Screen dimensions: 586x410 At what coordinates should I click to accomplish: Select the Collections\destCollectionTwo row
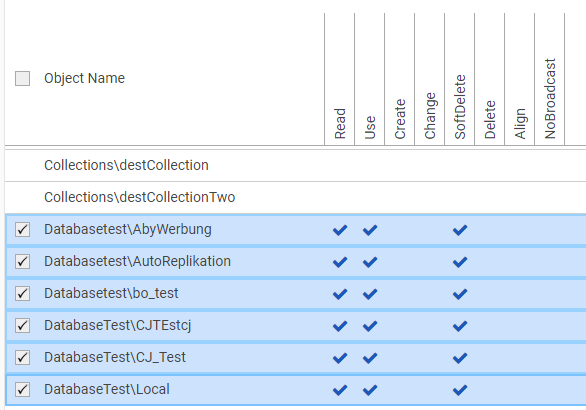click(295, 197)
